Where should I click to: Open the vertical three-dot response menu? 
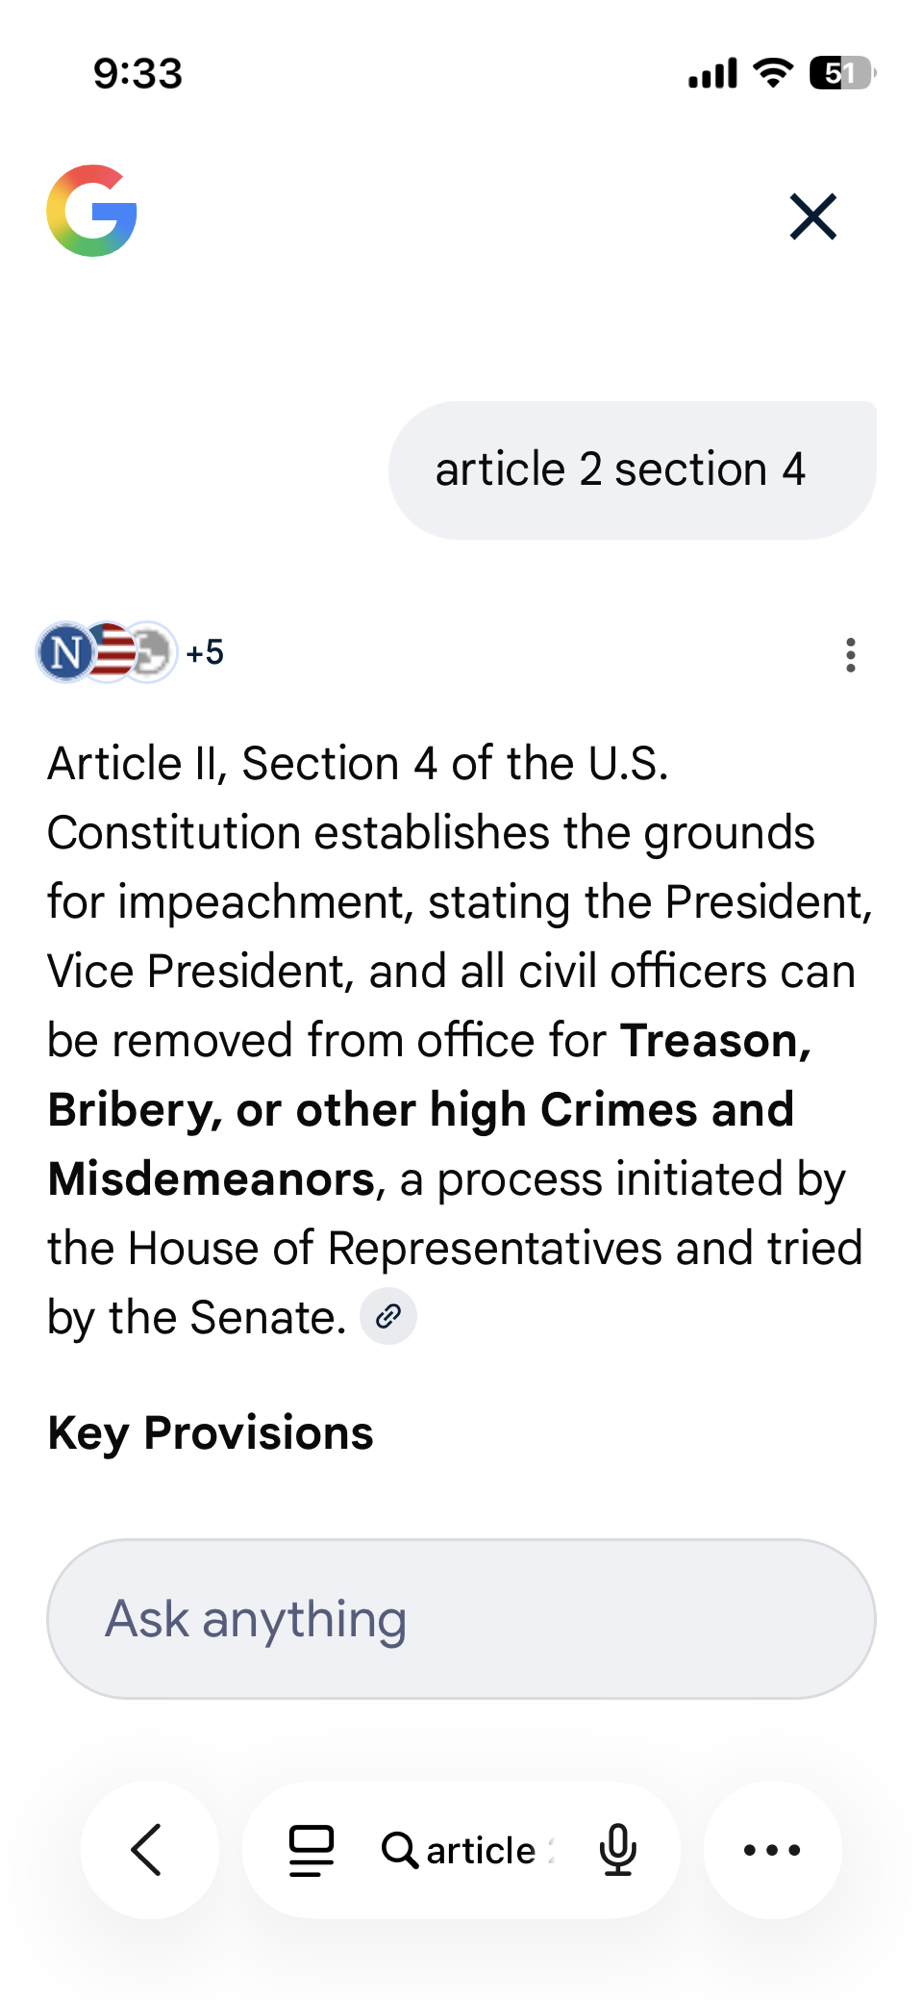850,655
